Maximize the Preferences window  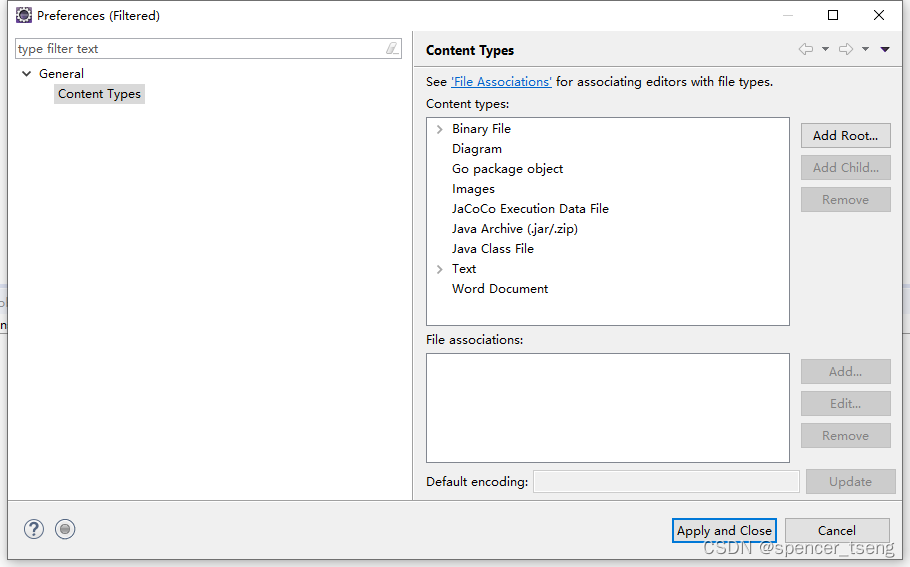tap(833, 15)
